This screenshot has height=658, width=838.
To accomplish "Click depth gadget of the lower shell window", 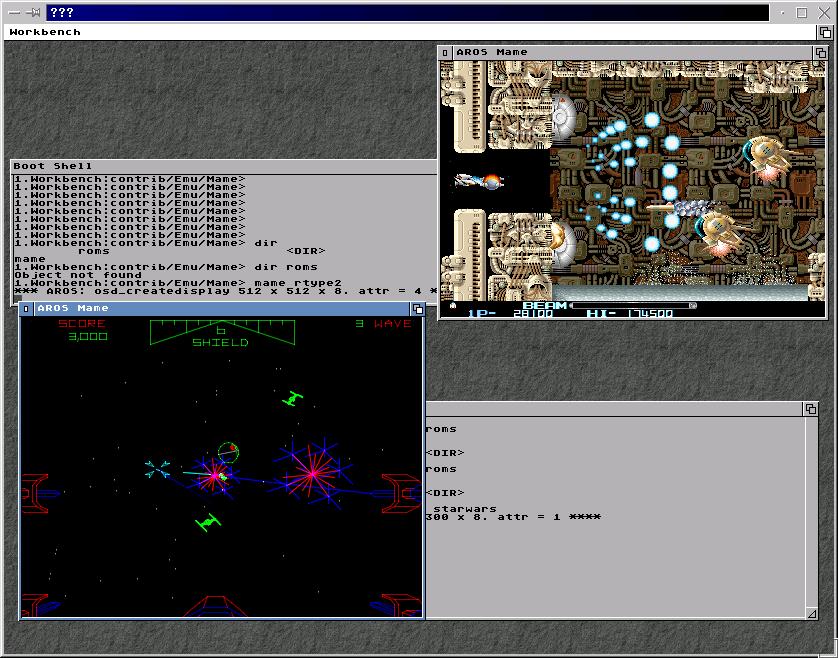I will coord(811,409).
